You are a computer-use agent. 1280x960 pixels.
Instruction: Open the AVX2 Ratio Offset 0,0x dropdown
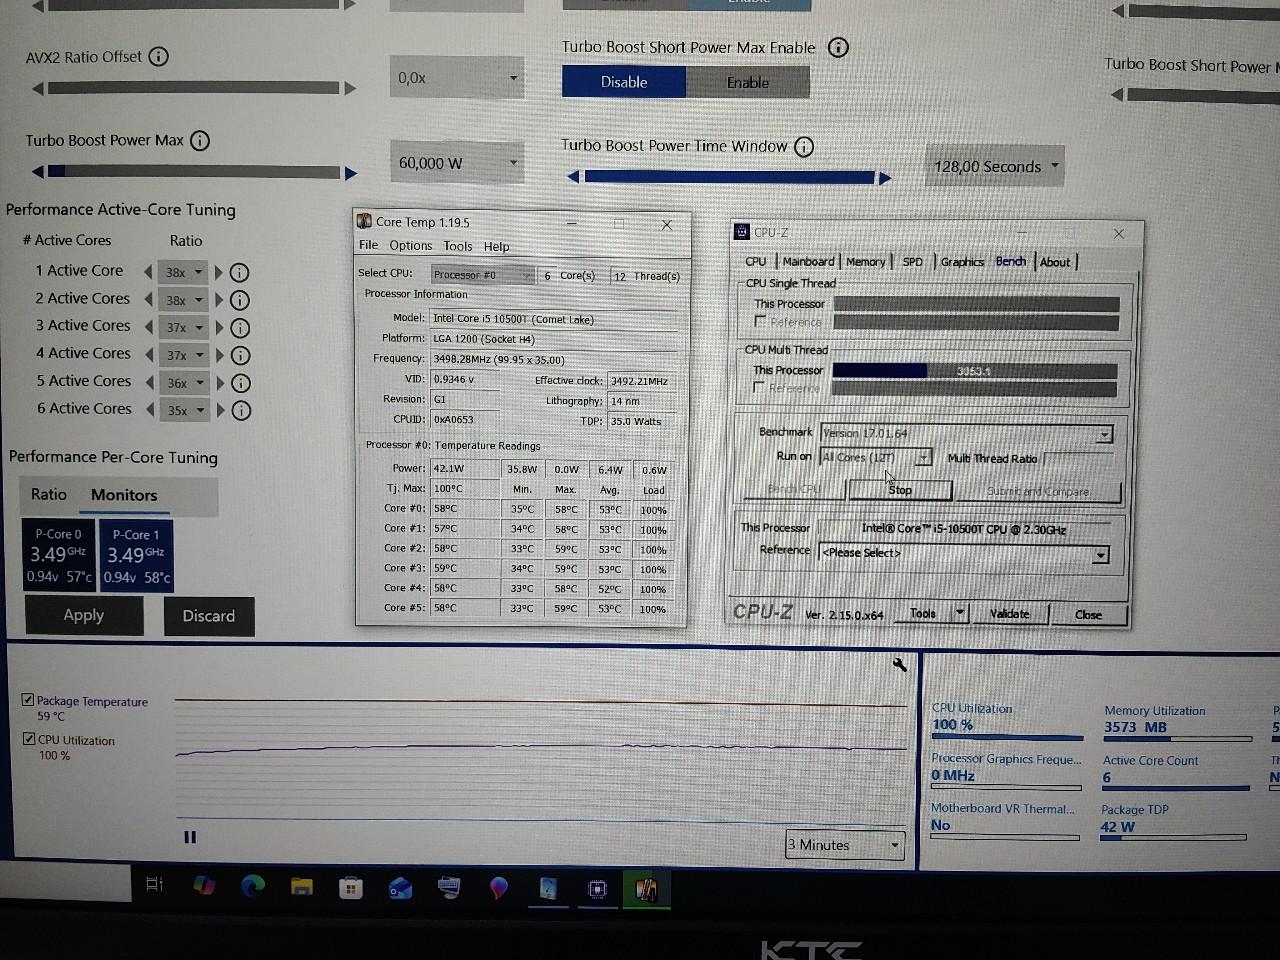pos(457,78)
